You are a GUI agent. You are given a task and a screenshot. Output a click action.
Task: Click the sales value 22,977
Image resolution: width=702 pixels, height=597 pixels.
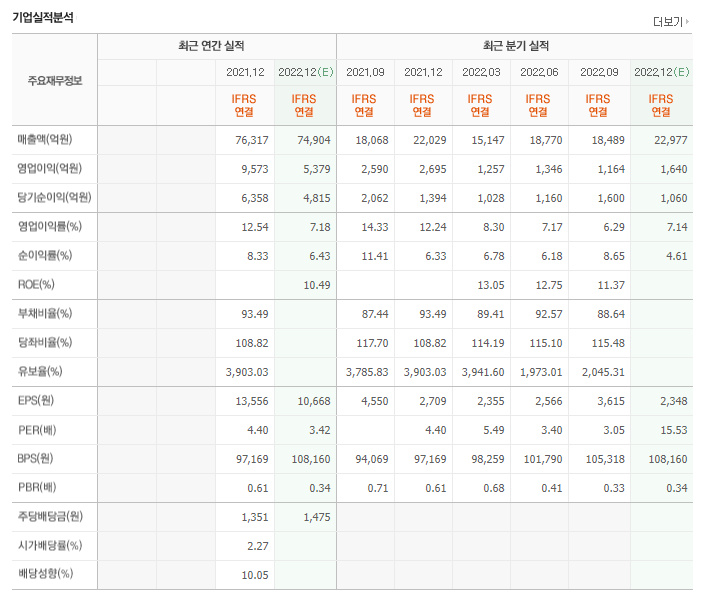pos(671,140)
